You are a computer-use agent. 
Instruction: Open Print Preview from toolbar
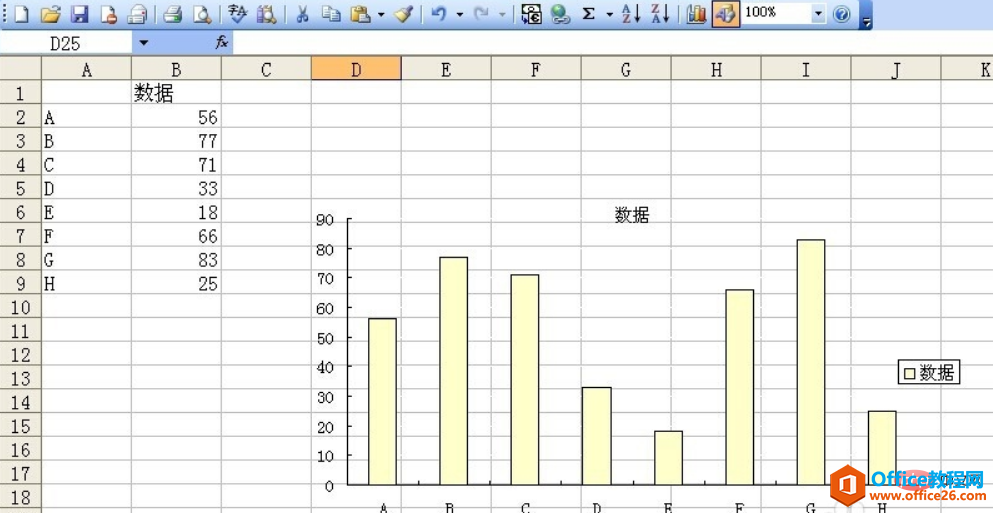point(201,13)
